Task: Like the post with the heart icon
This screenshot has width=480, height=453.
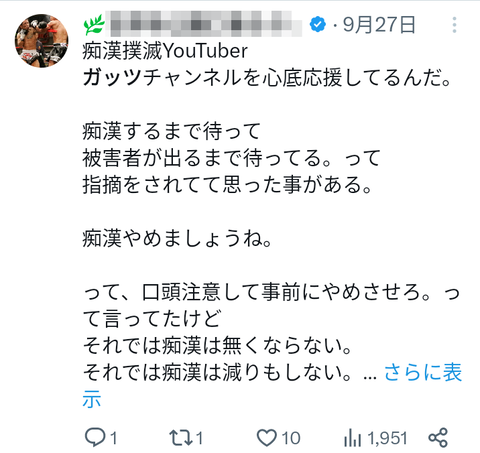Action: [x=267, y=438]
